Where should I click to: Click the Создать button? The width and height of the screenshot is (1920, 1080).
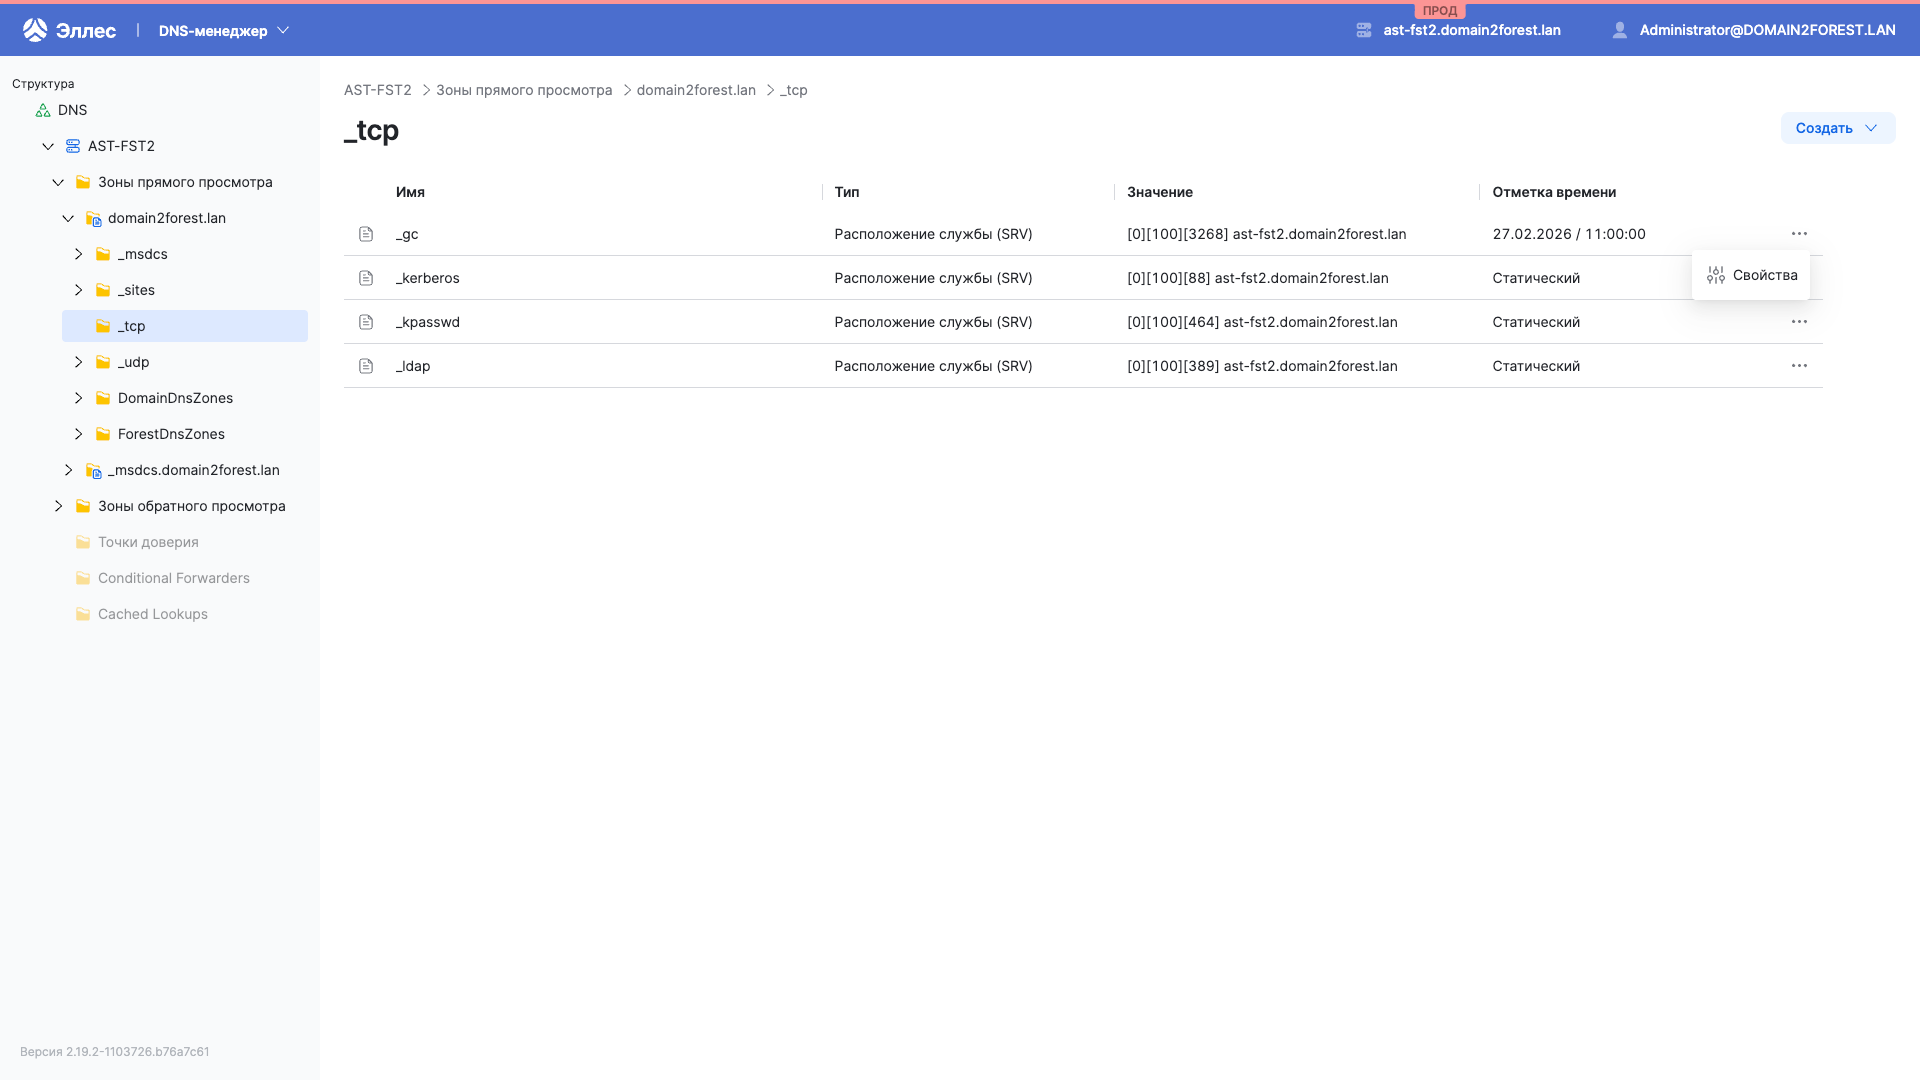tap(1837, 128)
